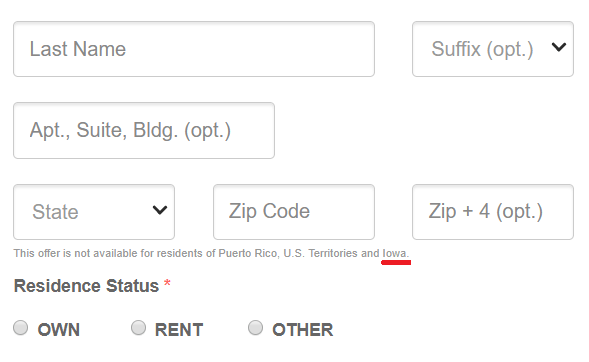Pick the OTHER radio button
Image resolution: width=589 pixels, height=362 pixels.
tap(255, 327)
